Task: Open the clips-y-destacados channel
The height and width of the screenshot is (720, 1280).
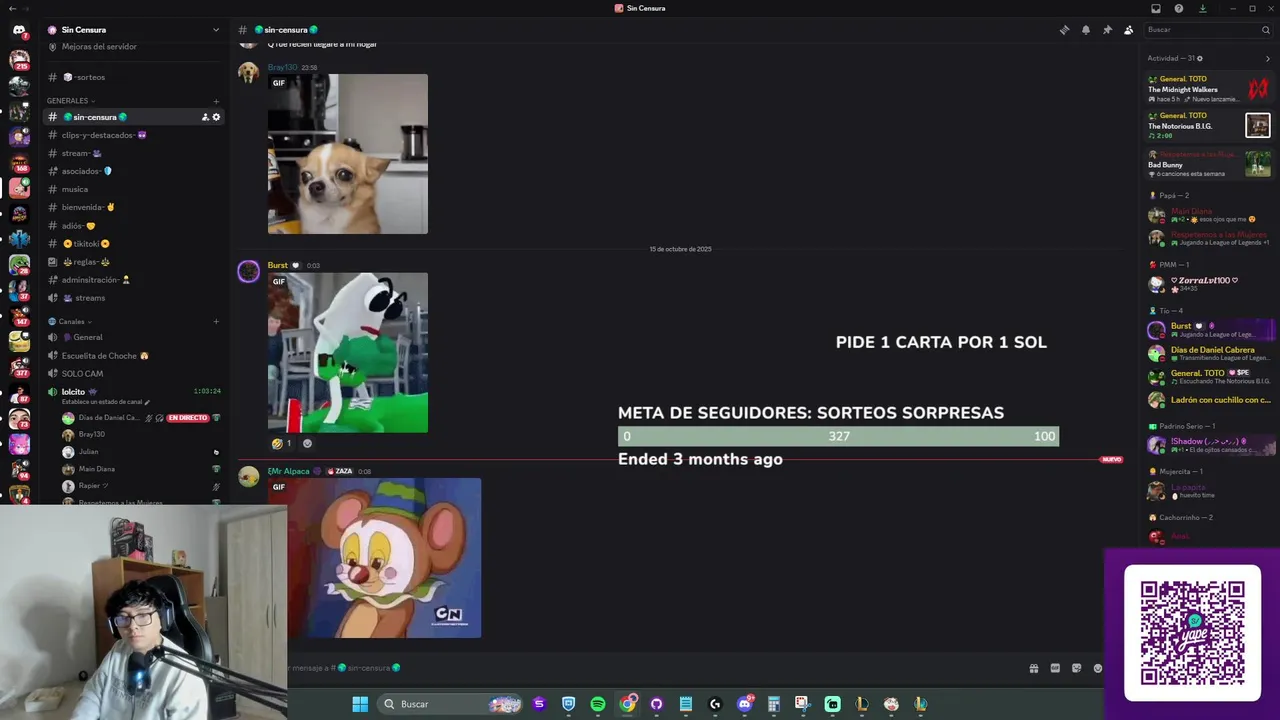Action: 133,135
